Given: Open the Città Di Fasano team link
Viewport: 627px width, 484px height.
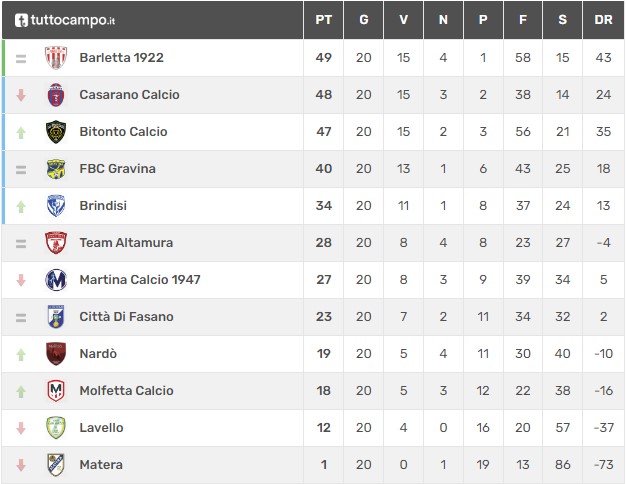Looking at the screenshot, I should coord(126,317).
